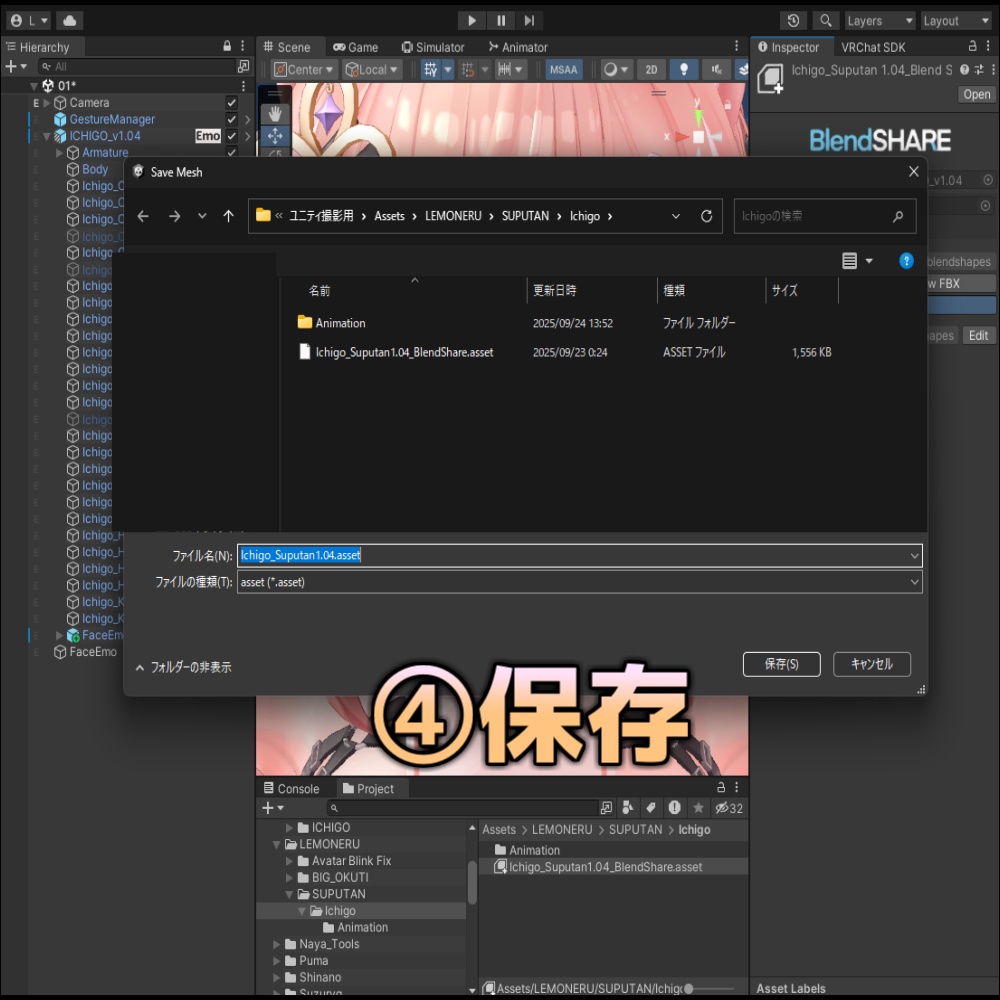Select the Inspector tab

point(789,47)
